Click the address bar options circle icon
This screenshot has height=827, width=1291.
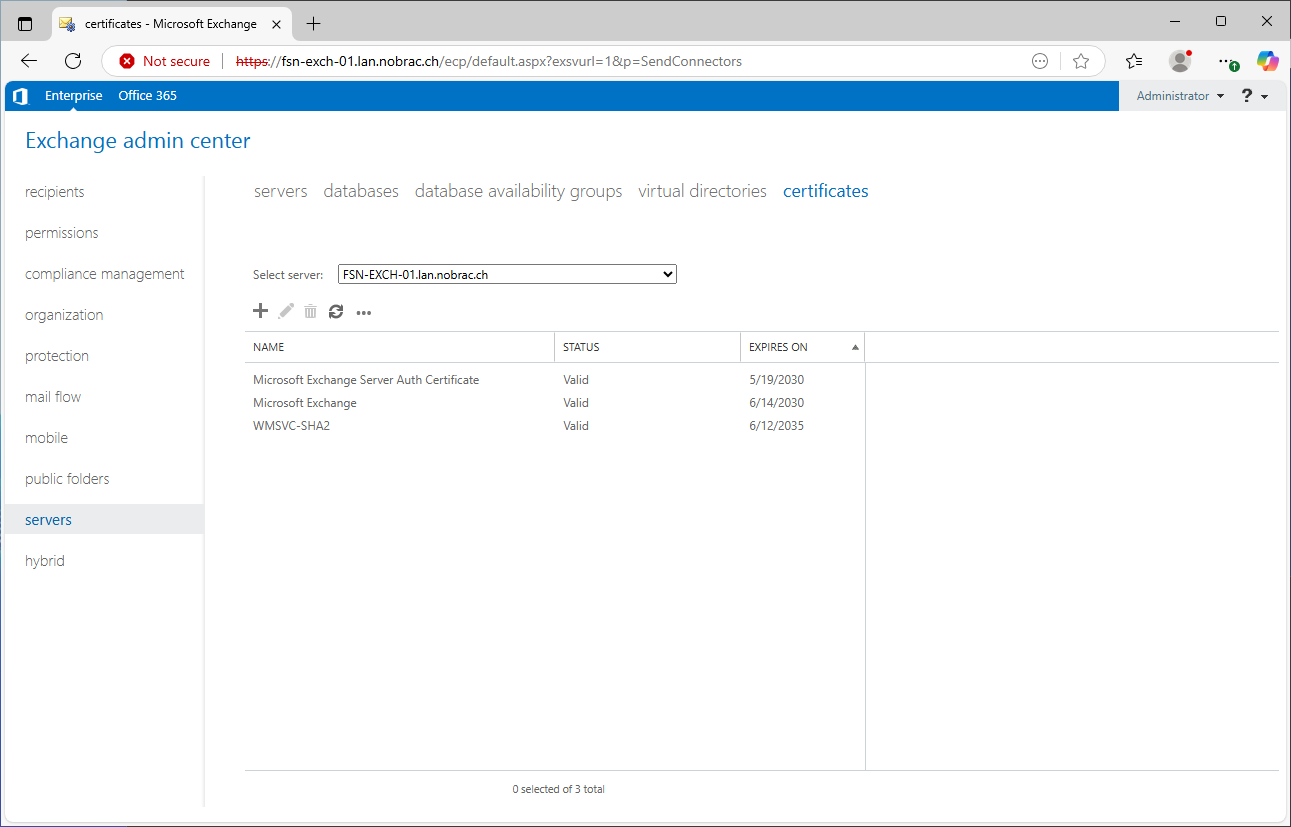1040,61
